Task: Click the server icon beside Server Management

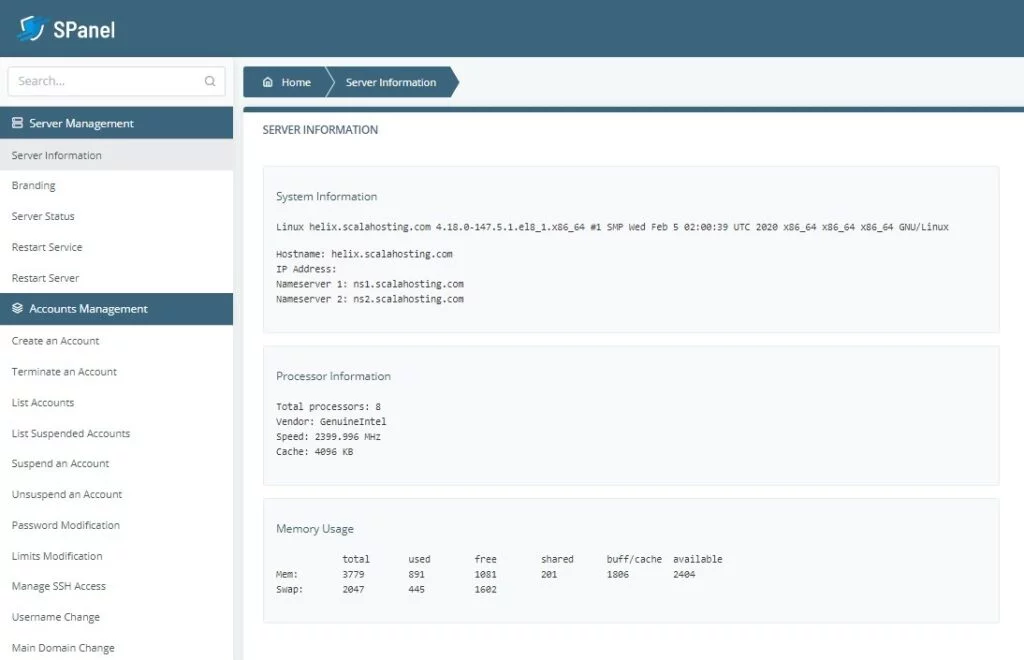Action: pos(17,122)
